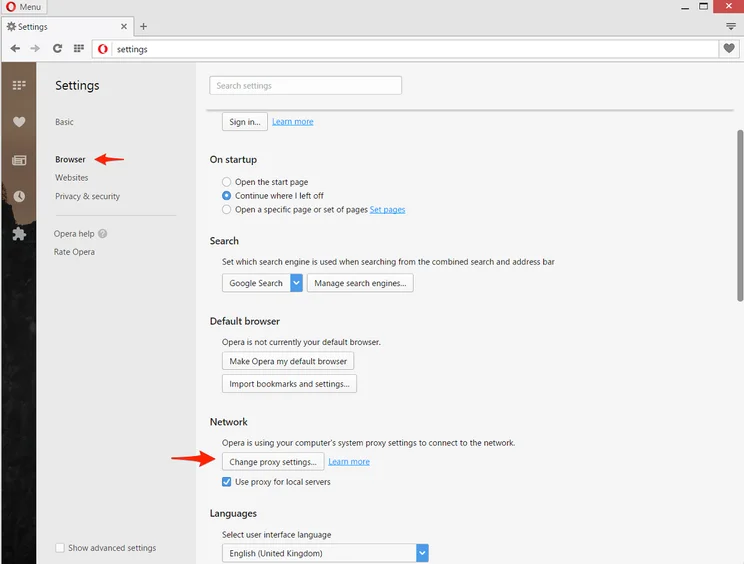This screenshot has width=744, height=564.
Task: Open History clock in the sidebar
Action: click(19, 196)
